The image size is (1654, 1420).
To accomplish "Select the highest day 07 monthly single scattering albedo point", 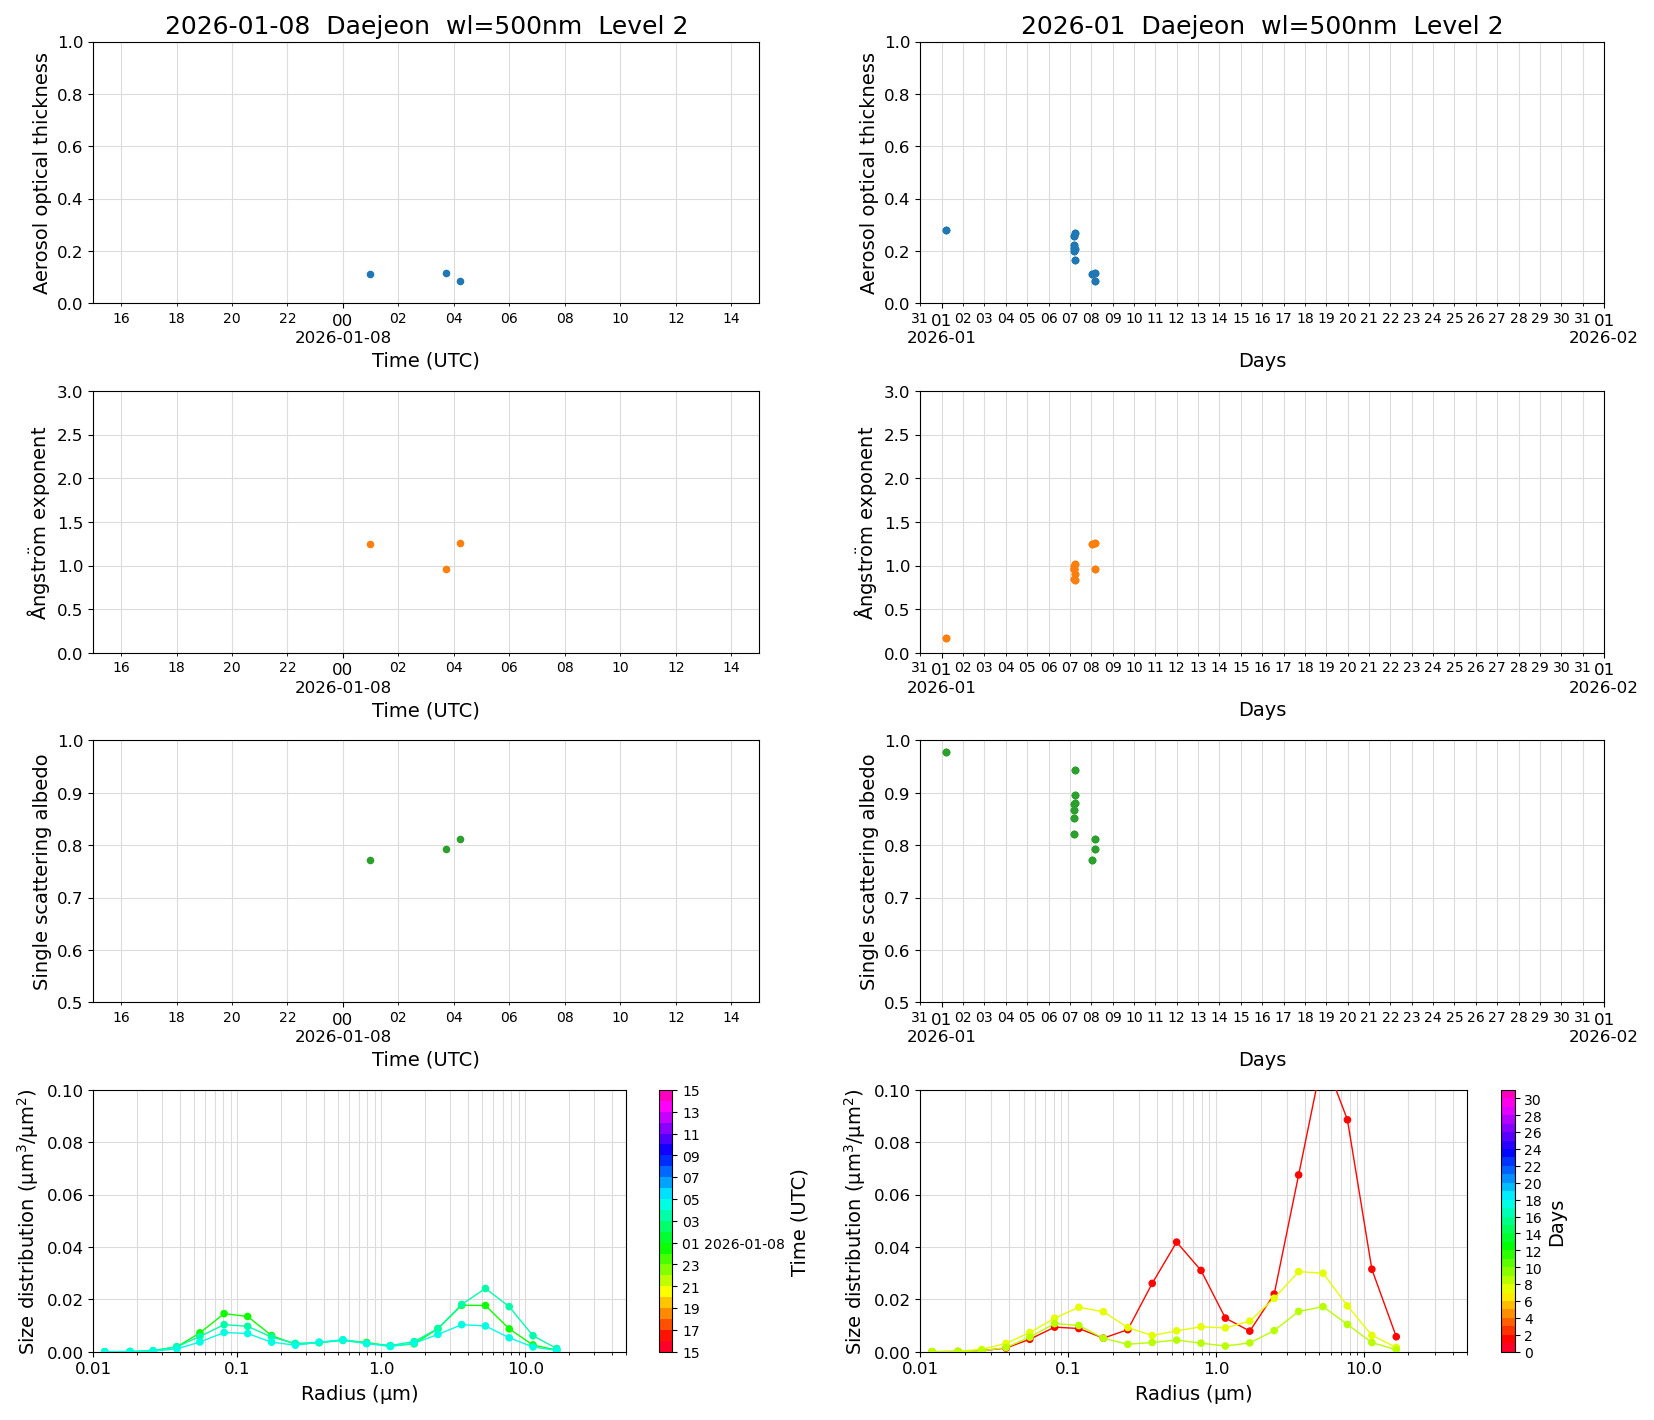I will tap(1075, 770).
